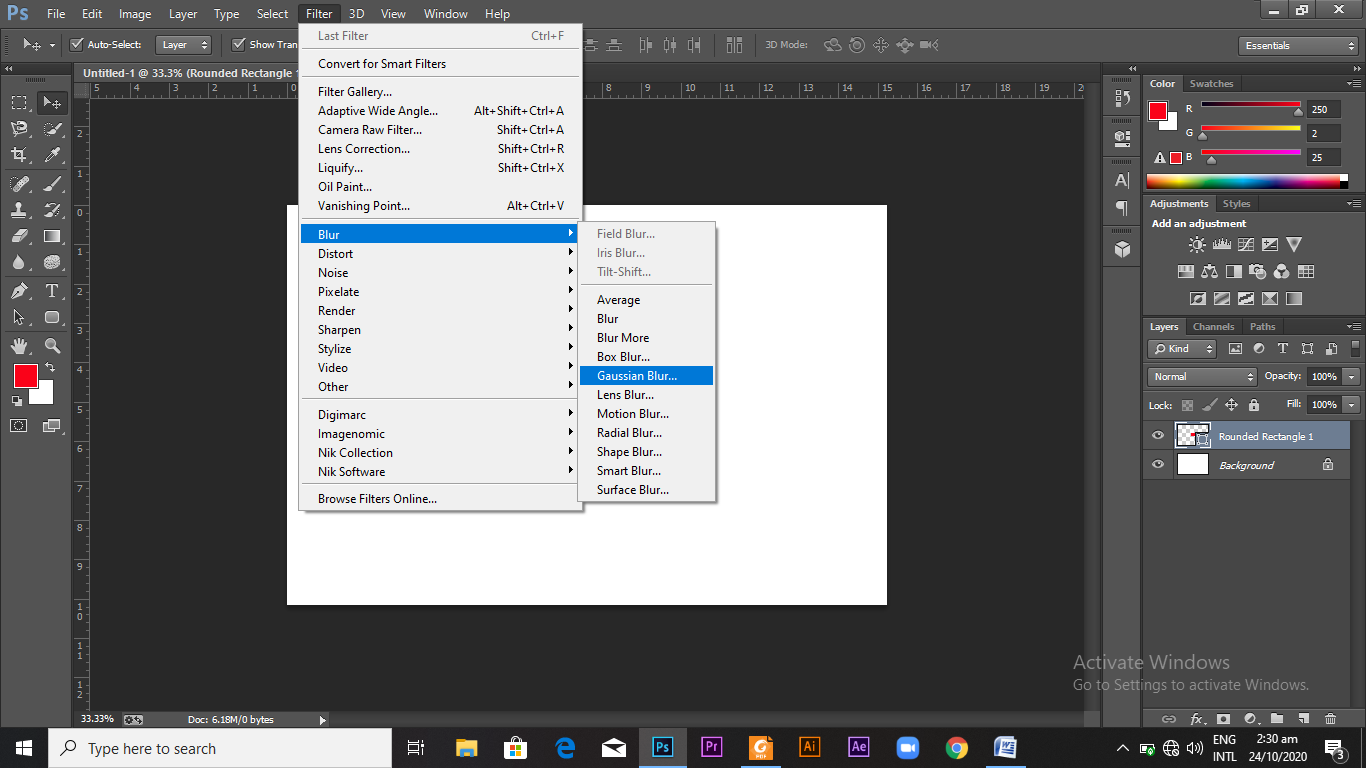Select the Crop tool

click(19, 155)
